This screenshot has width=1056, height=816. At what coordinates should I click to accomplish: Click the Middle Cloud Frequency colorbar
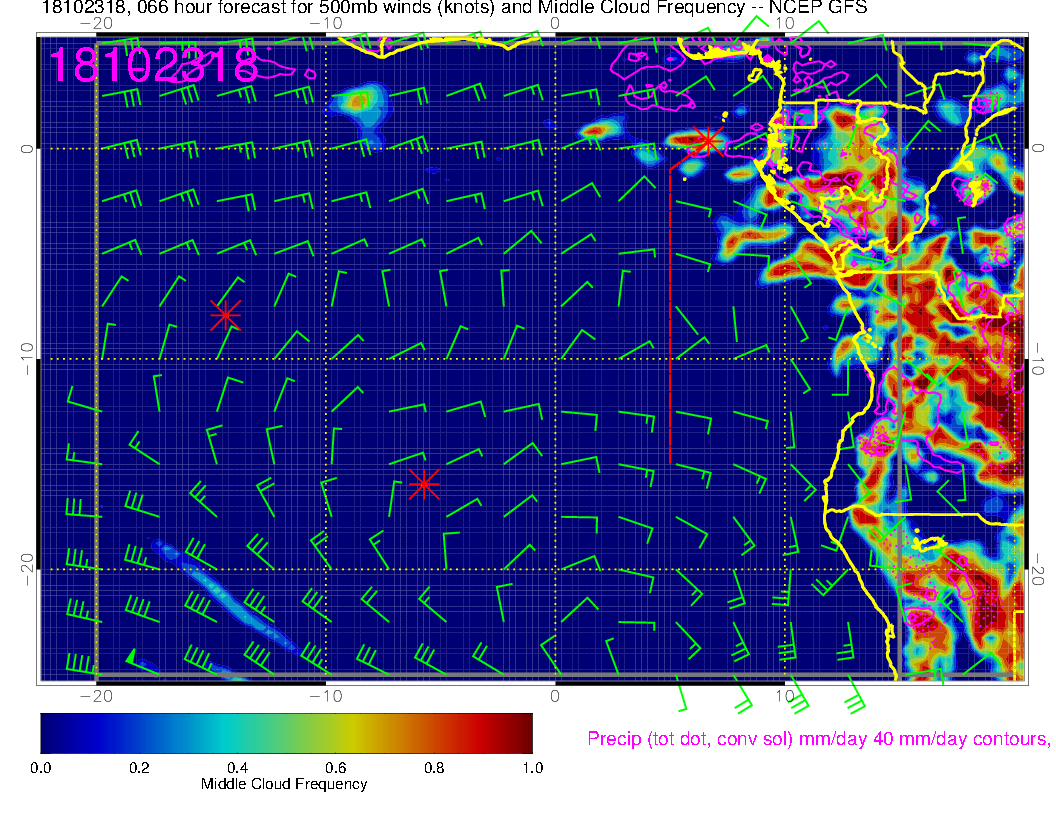tap(286, 733)
